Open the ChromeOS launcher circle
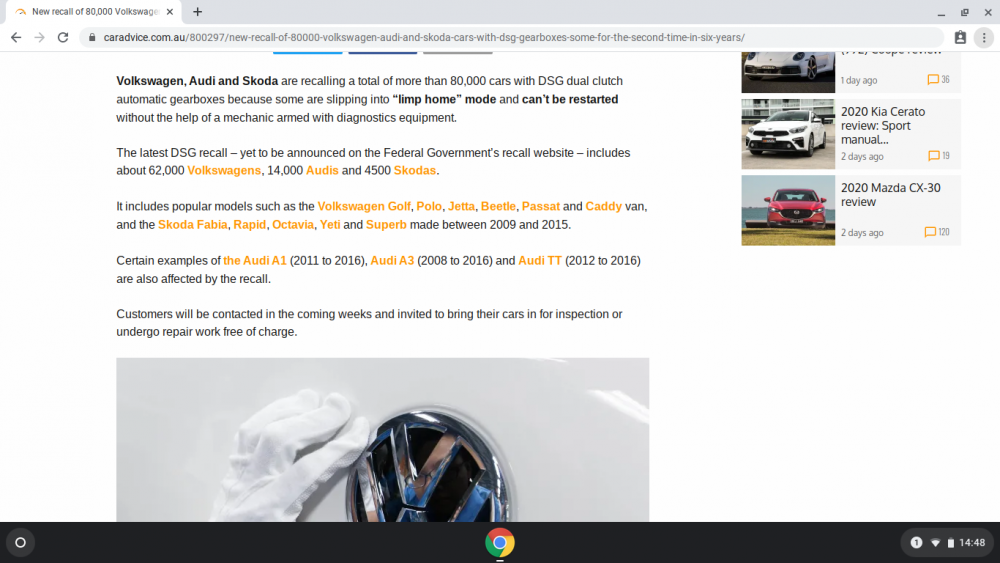1000x563 pixels. pos(20,543)
